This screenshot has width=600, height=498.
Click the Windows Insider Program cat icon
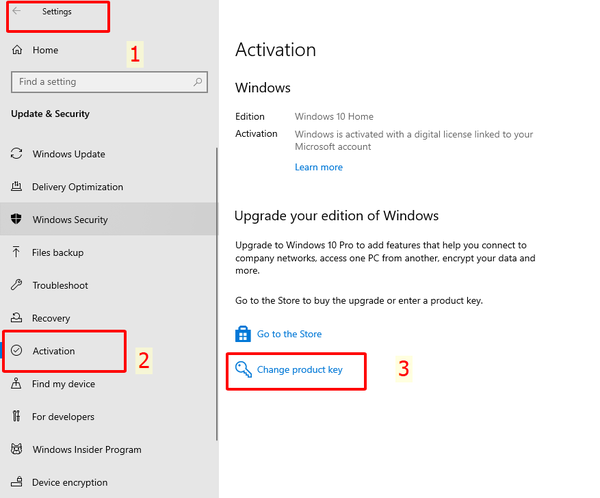point(16,449)
